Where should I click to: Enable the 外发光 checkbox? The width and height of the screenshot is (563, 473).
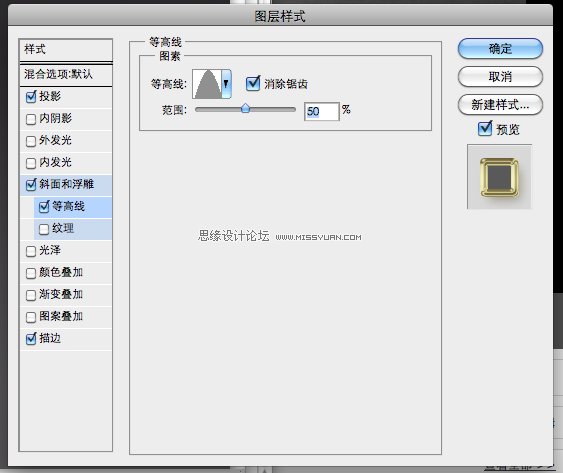point(31,141)
